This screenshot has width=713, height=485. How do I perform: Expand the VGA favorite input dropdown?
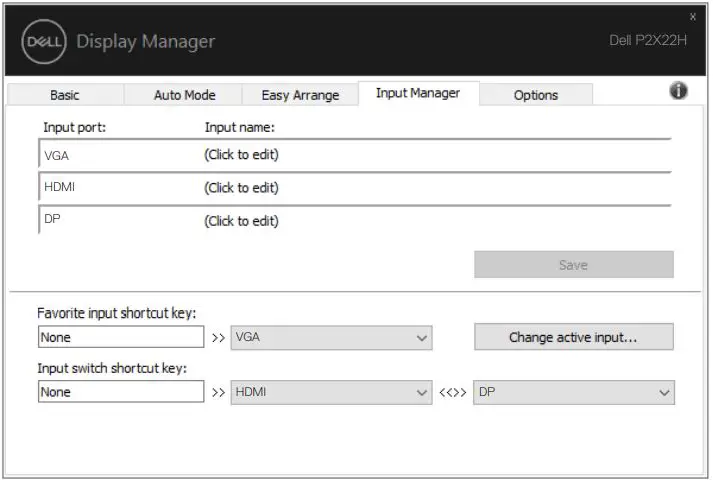click(331, 338)
